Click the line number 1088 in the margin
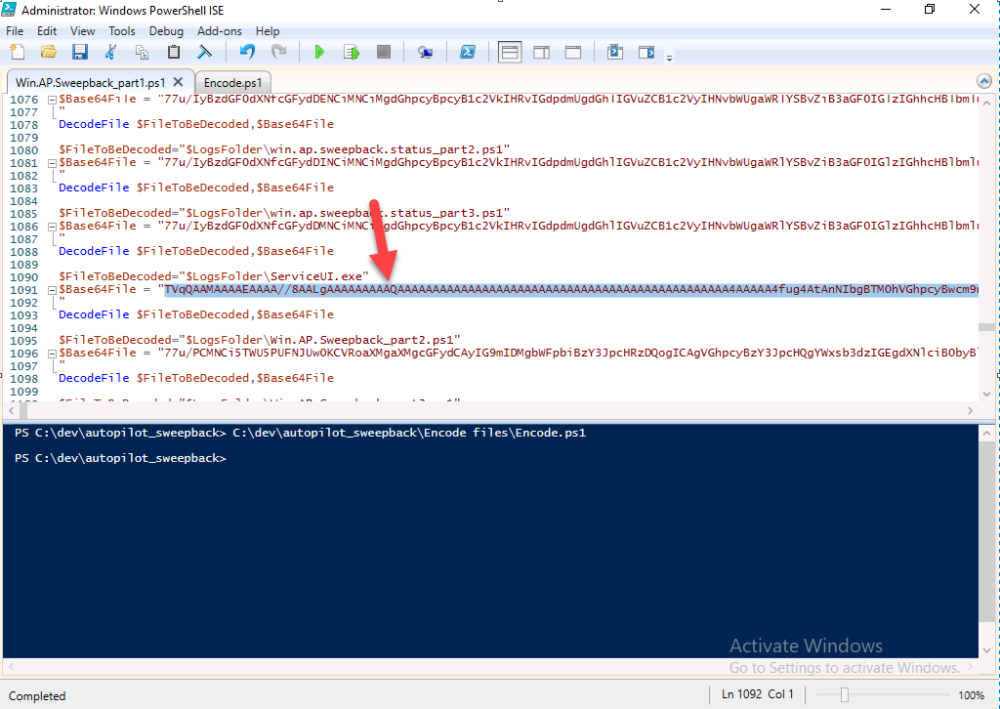This screenshot has width=1000, height=709. [x=24, y=252]
